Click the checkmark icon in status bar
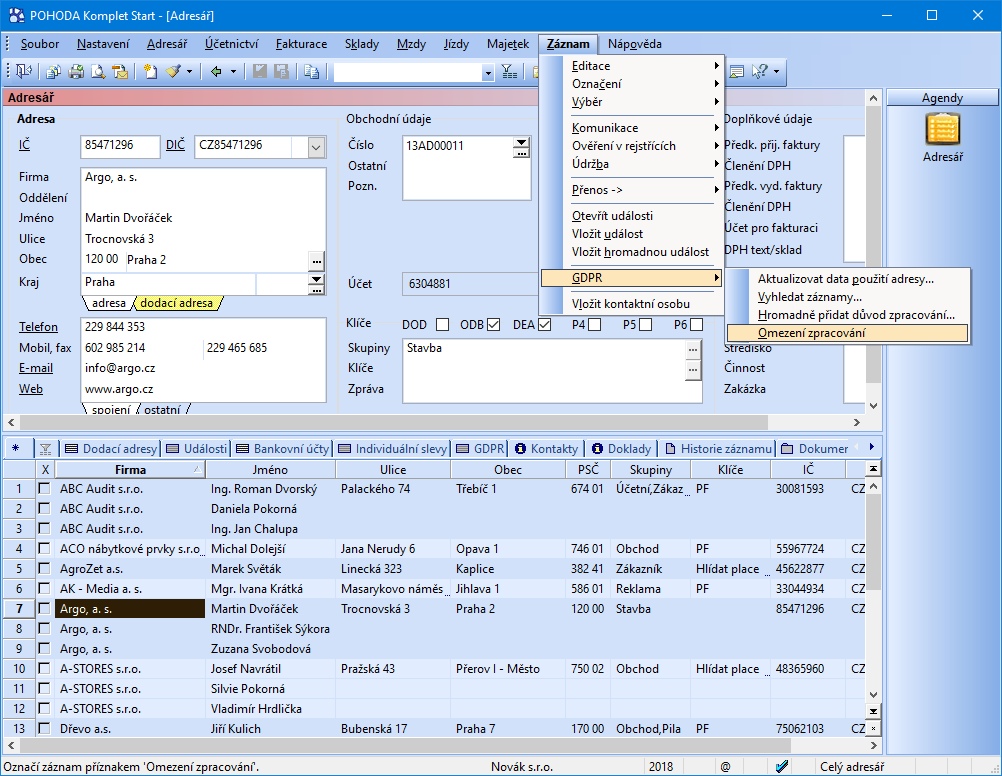This screenshot has width=1002, height=776. [782, 766]
